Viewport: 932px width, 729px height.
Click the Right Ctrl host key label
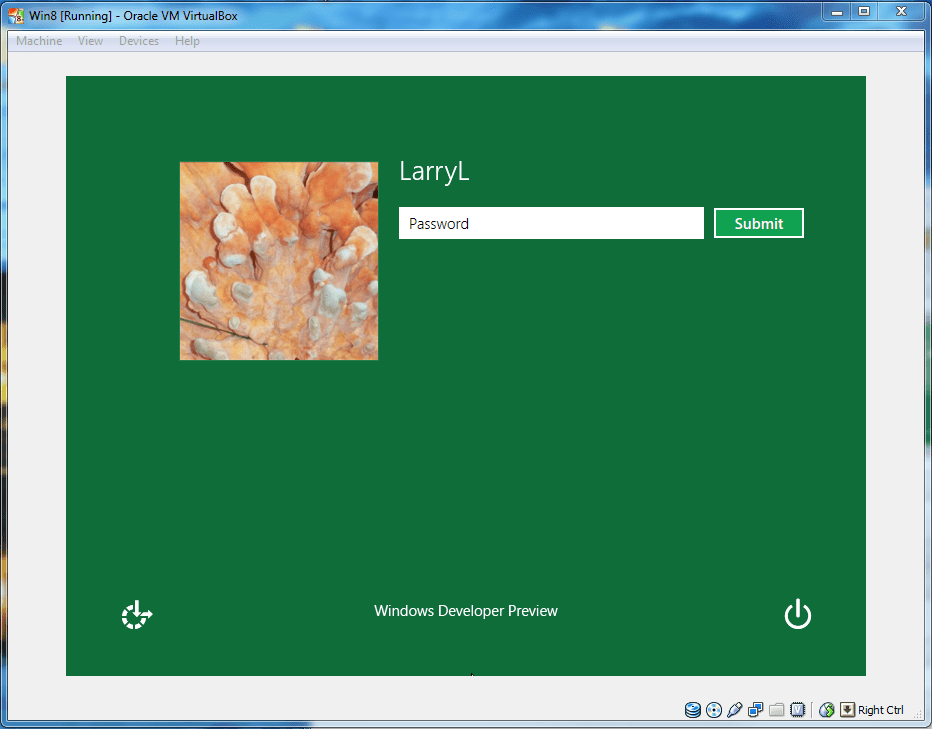(881, 710)
